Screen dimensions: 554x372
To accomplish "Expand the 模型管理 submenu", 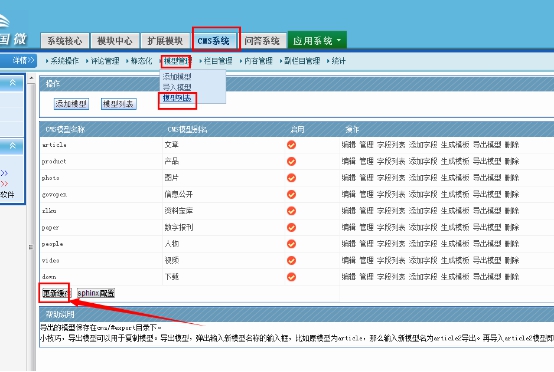I will coord(177,61).
